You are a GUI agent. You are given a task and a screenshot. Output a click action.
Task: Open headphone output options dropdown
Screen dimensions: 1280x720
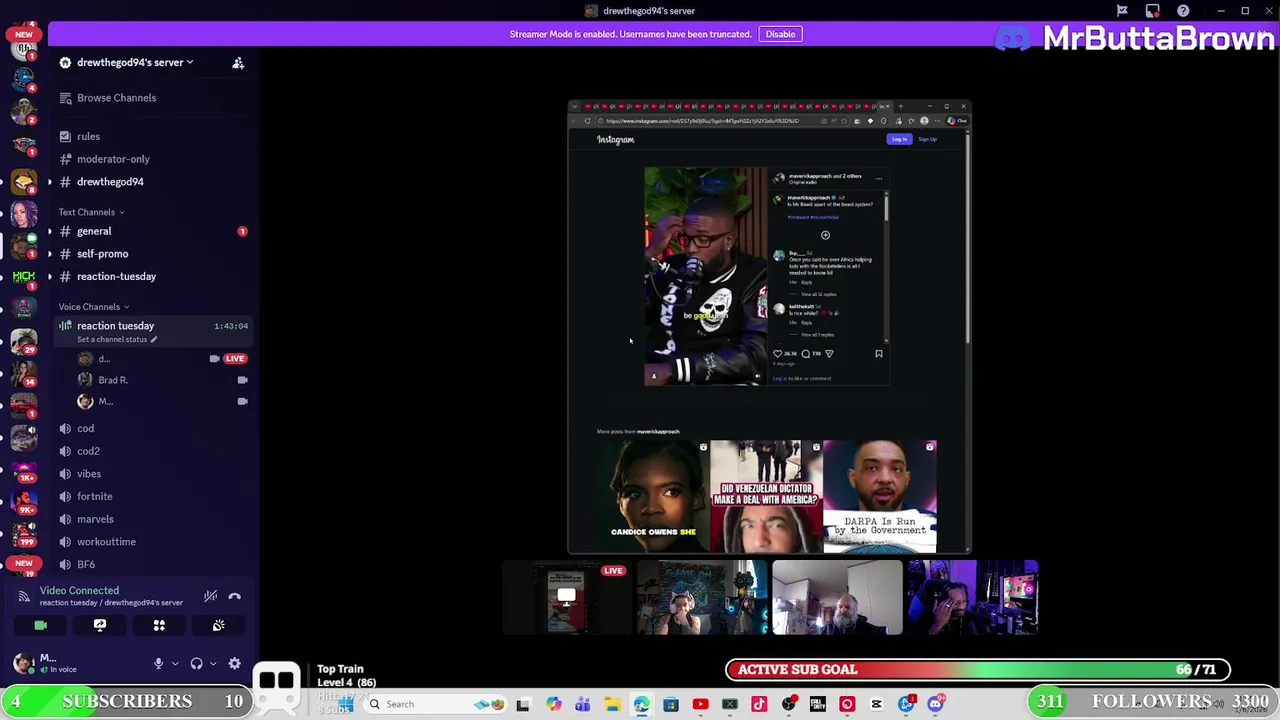[x=213, y=663]
